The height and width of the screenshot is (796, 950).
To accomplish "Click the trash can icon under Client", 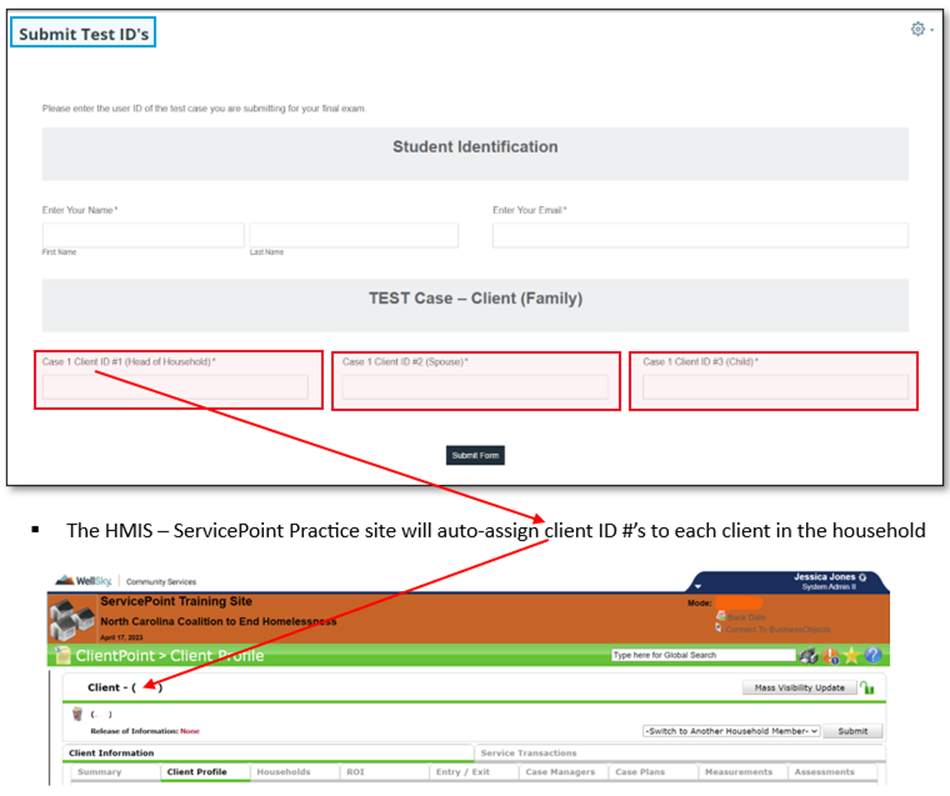I will (77, 714).
